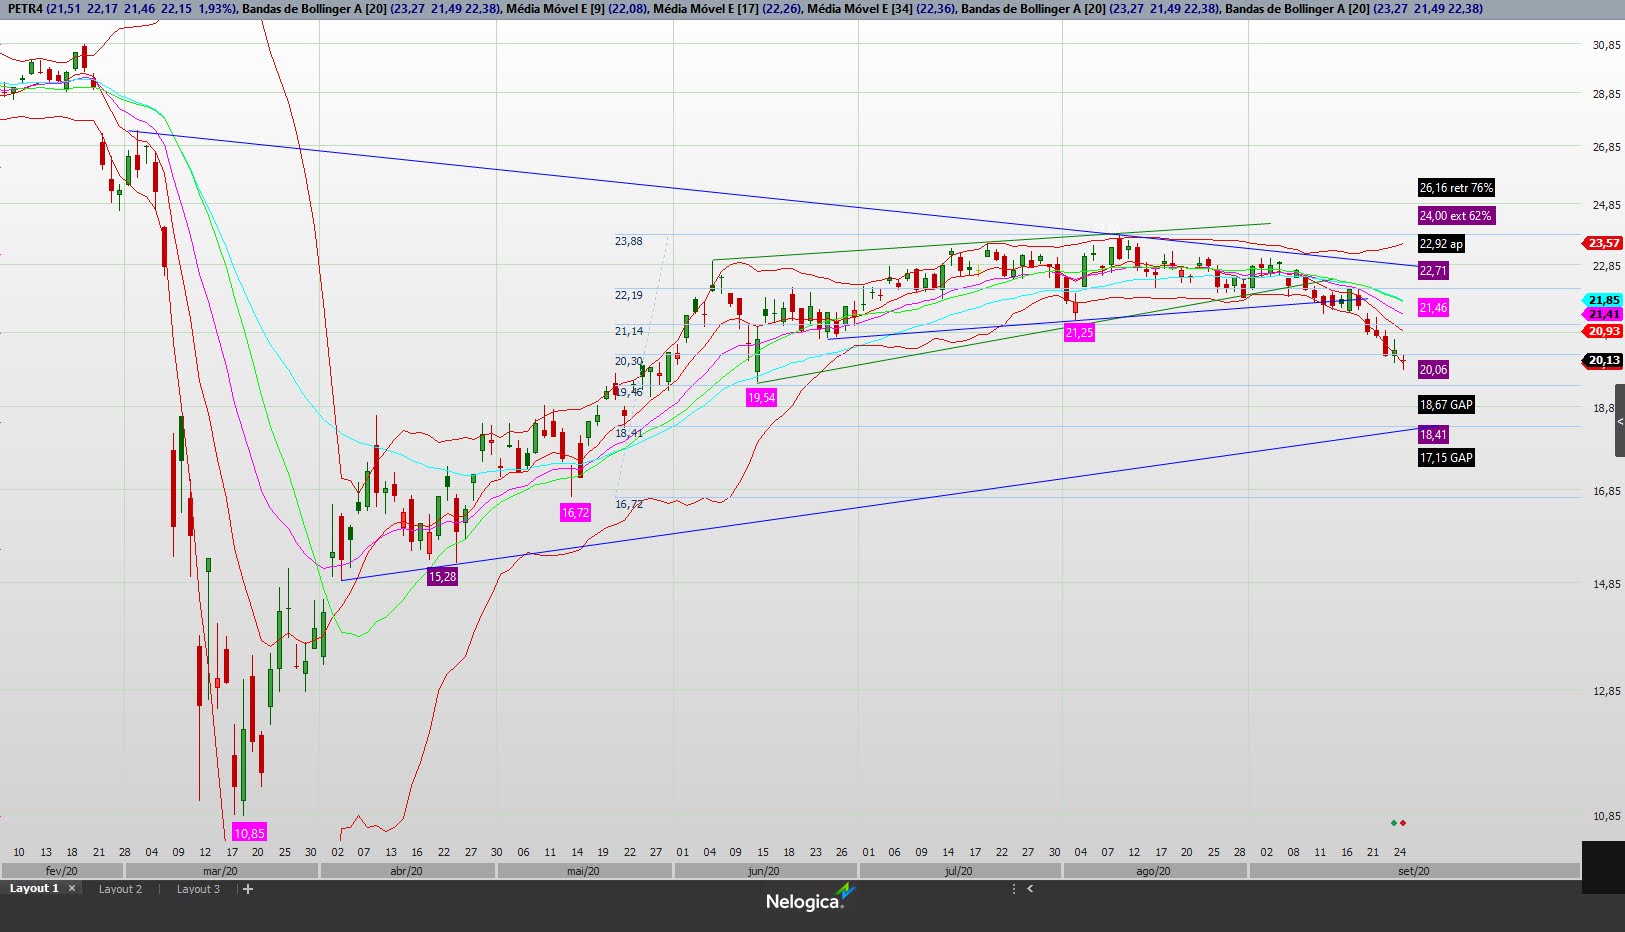The width and height of the screenshot is (1625, 932).
Task: Click the first Bandas de Bollinger A [20] label
Action: 314,9
